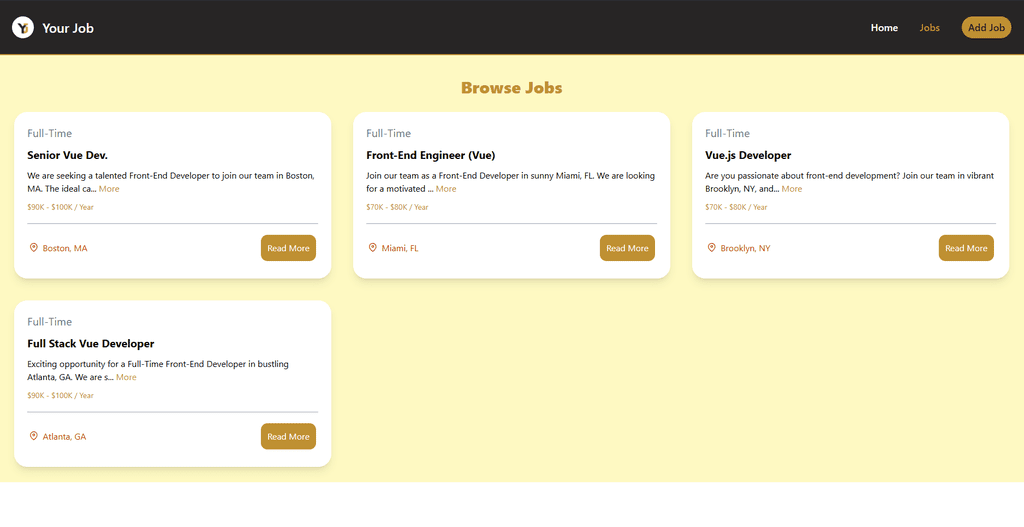The height and width of the screenshot is (527, 1024).
Task: Click the location pin beside Boston, MA
Action: click(x=34, y=248)
